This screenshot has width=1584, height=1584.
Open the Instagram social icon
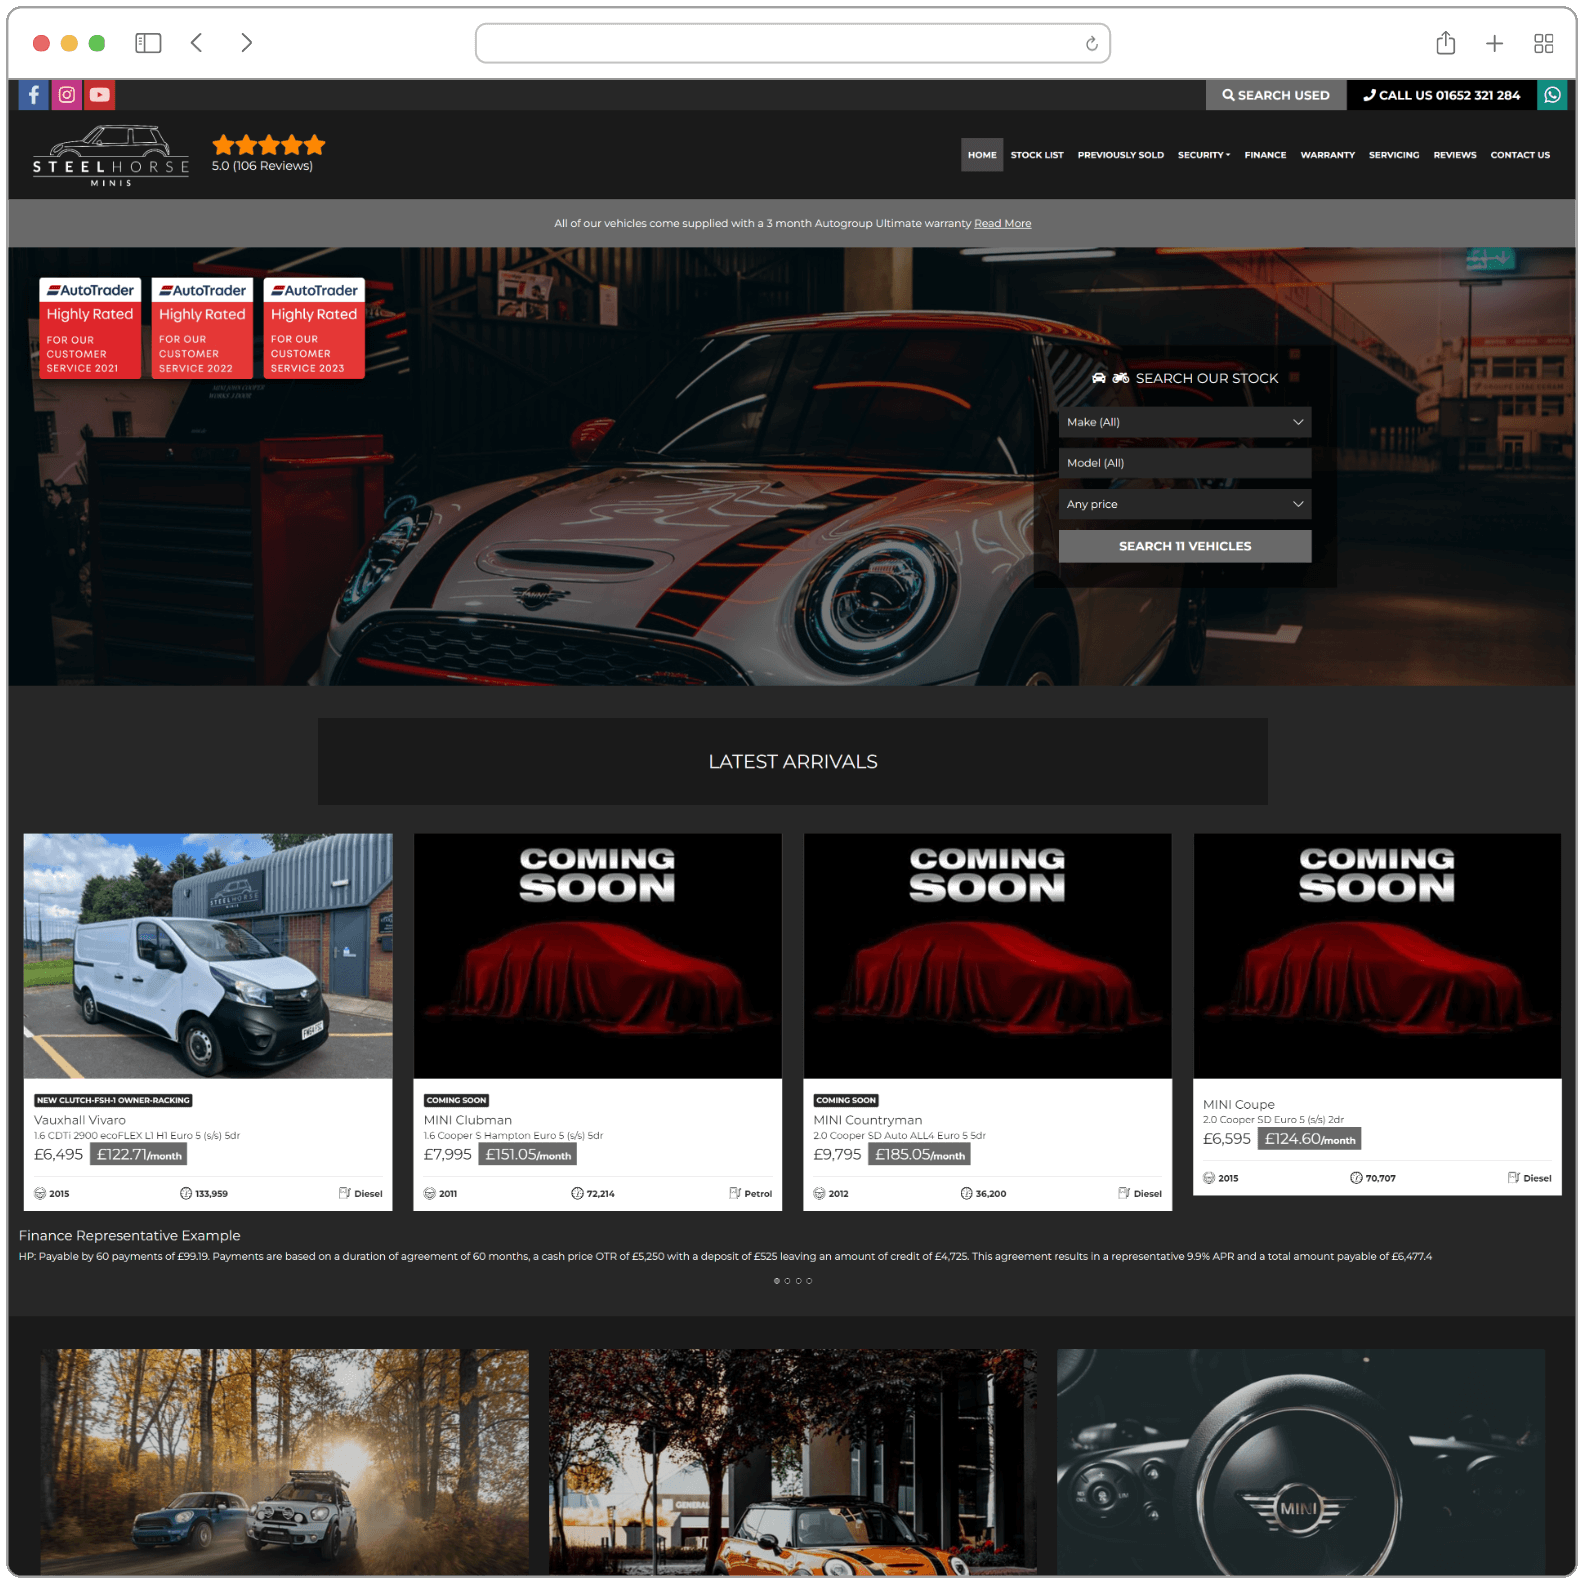(67, 95)
